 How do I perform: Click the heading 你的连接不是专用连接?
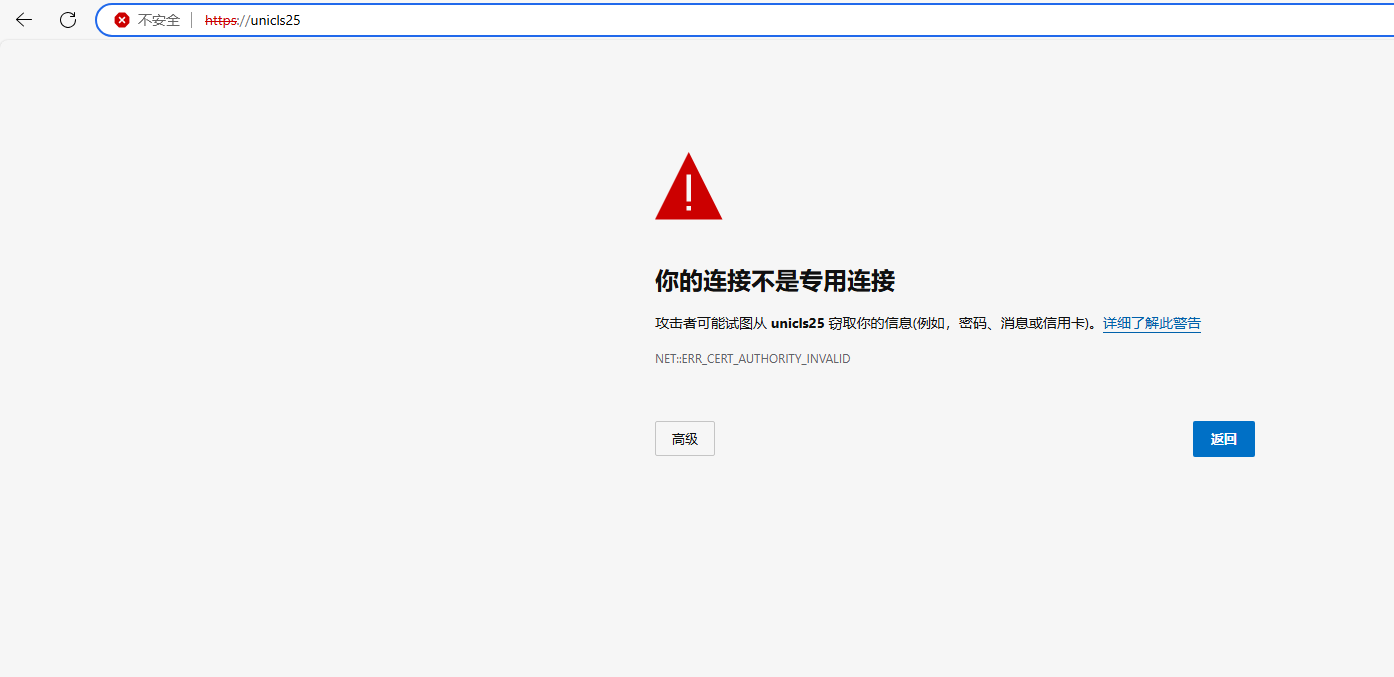[774, 281]
